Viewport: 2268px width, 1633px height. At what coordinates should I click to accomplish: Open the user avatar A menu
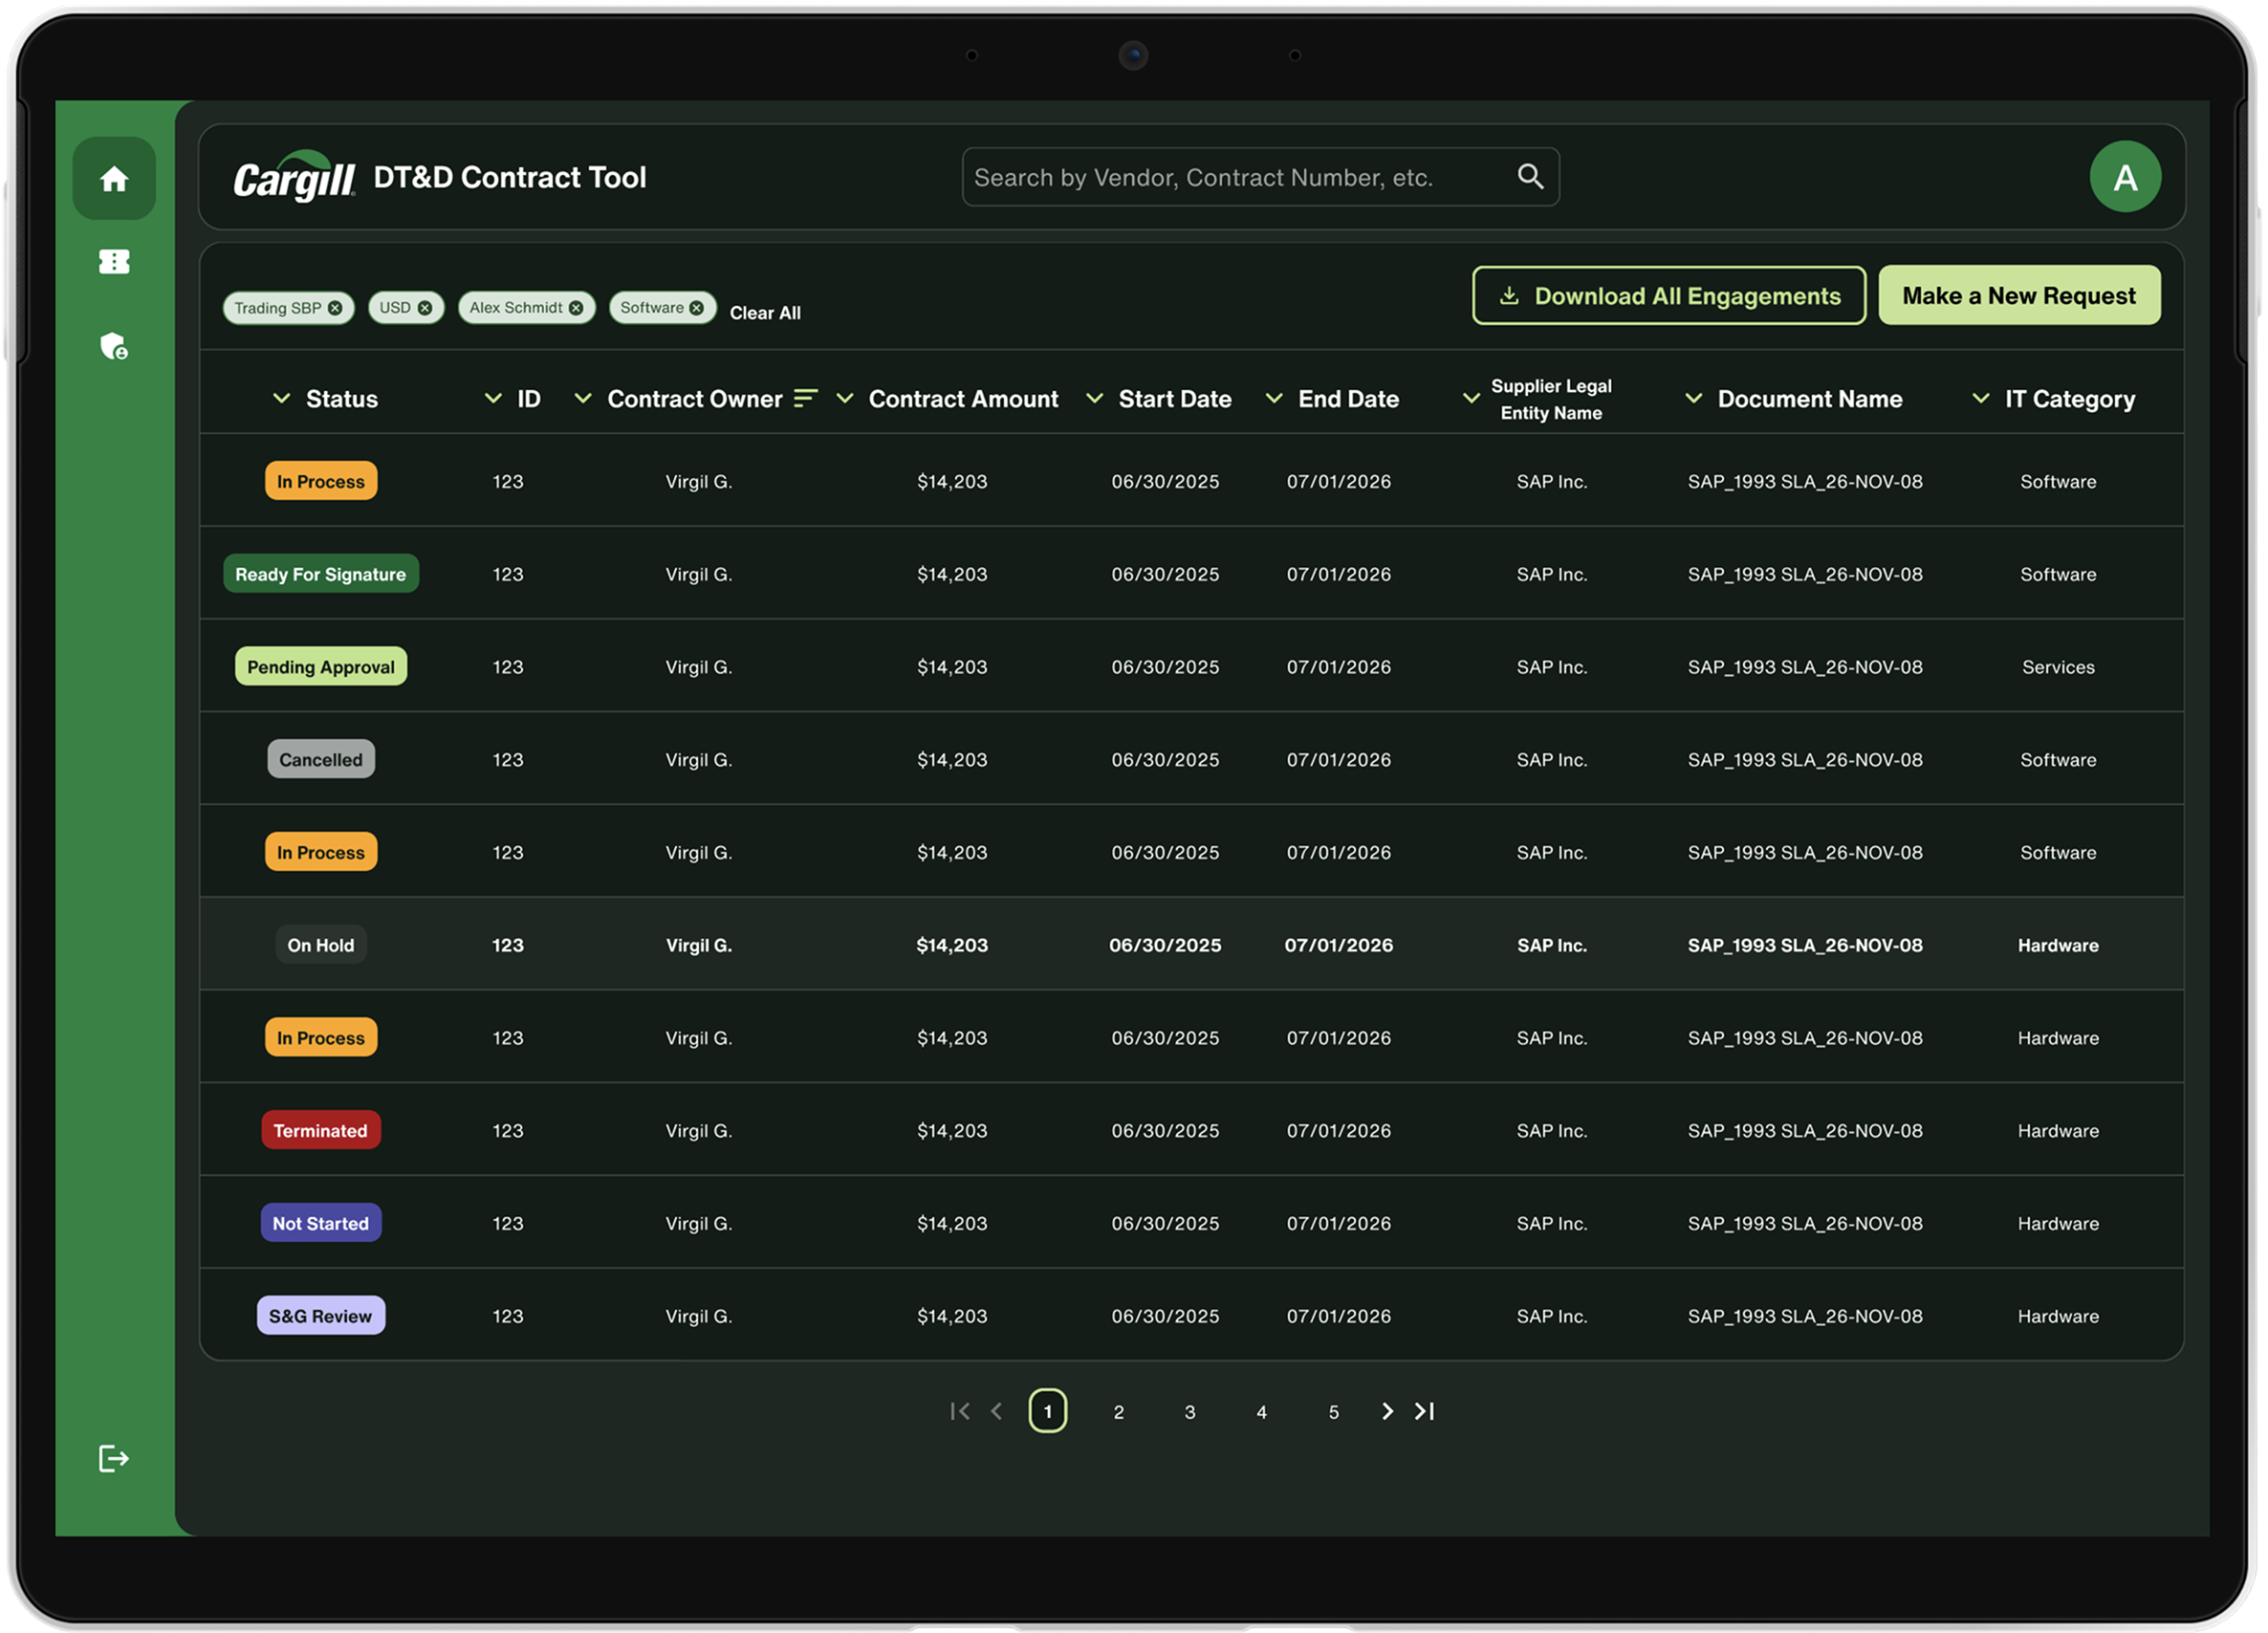(x=2124, y=177)
